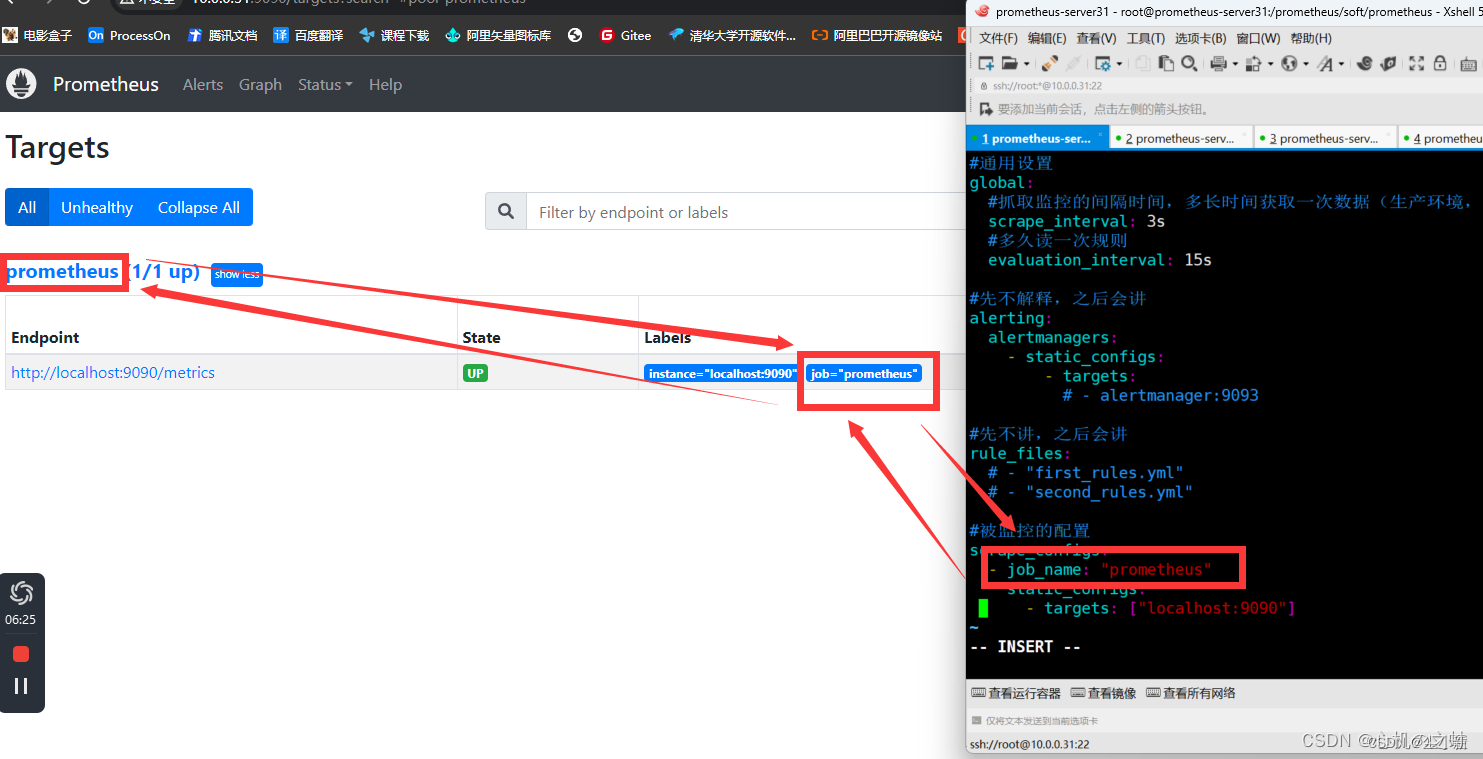Screen dimensions: 1483x759
Task: Open session properties gear icon in Xshell
Action: pos(1103,64)
